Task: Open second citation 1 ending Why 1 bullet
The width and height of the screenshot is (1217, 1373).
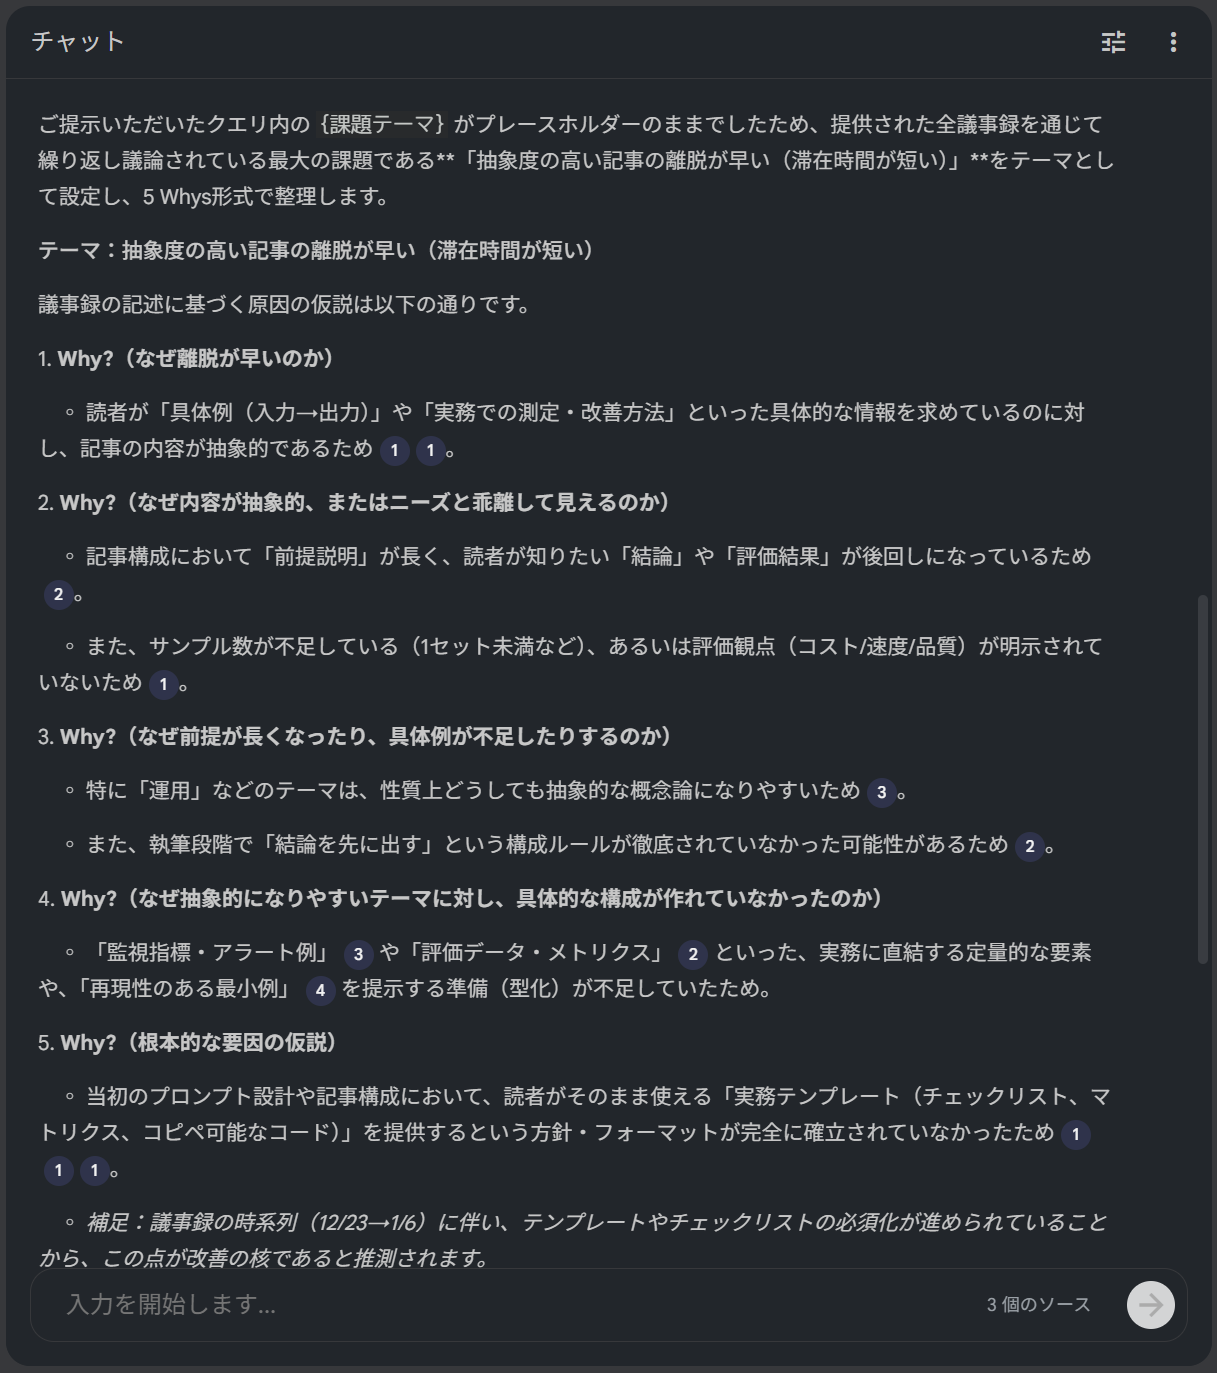Action: click(431, 451)
